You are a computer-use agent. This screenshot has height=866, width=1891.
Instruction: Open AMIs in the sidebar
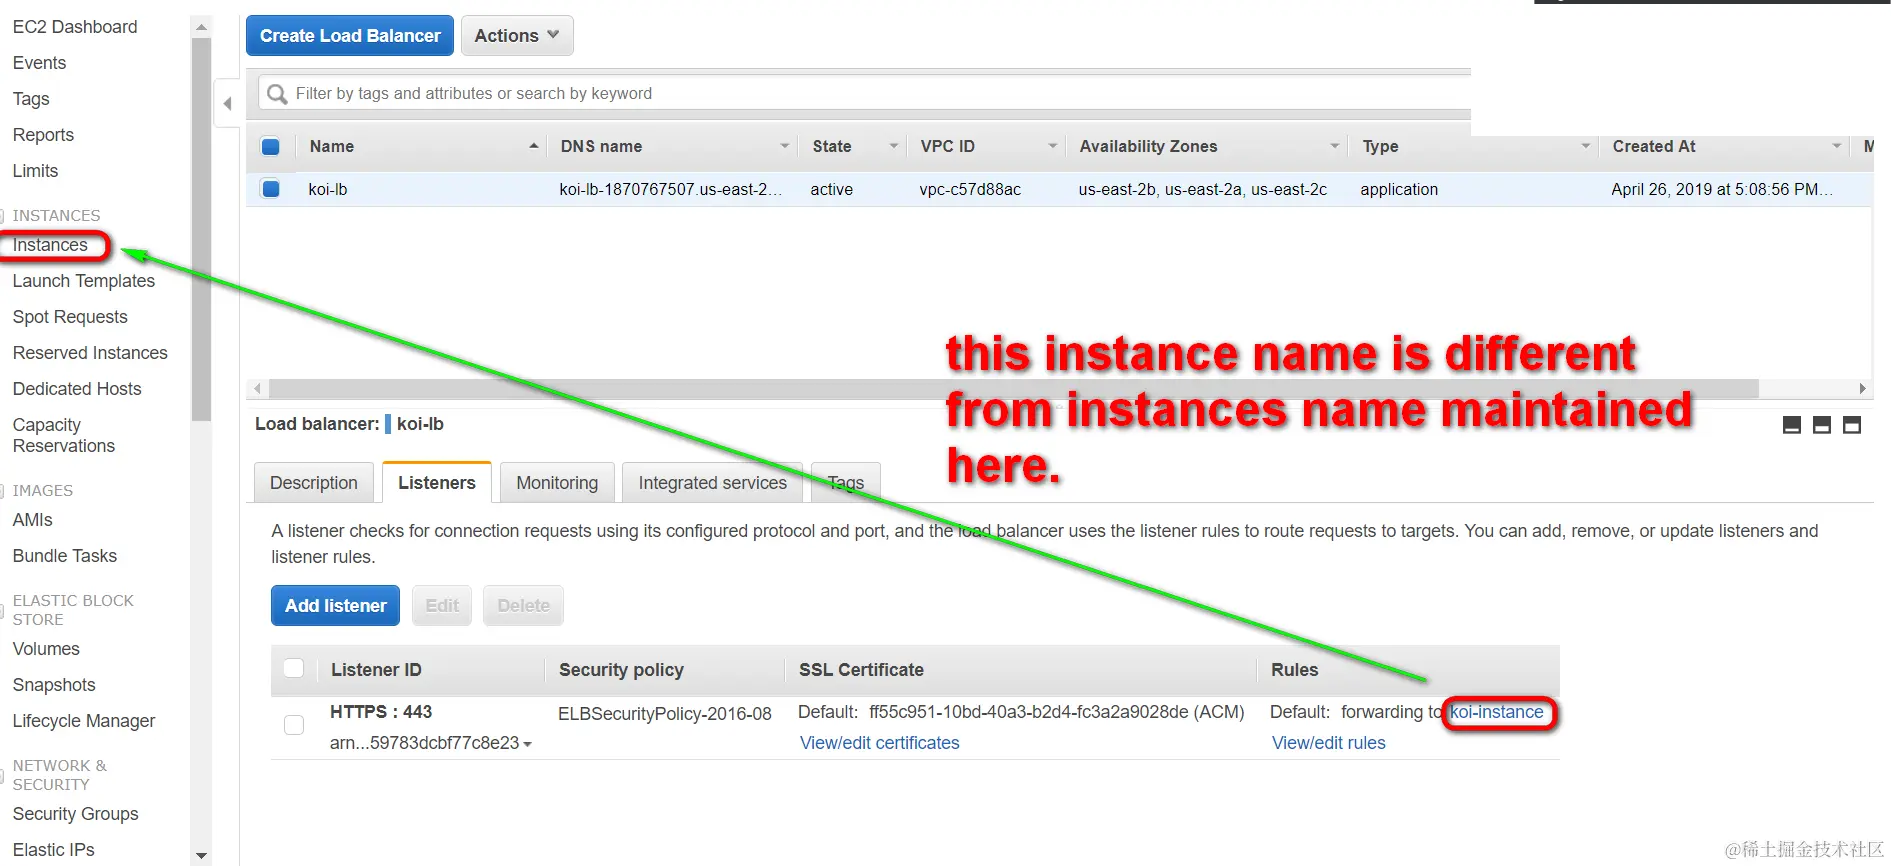[x=32, y=520]
